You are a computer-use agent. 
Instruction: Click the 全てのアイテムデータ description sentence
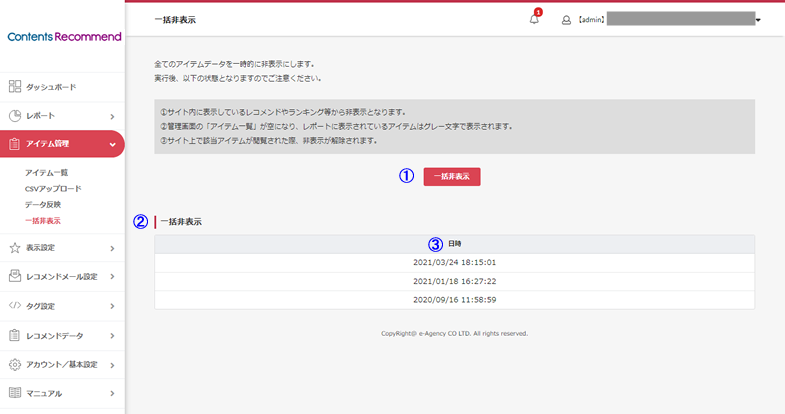[x=234, y=64]
